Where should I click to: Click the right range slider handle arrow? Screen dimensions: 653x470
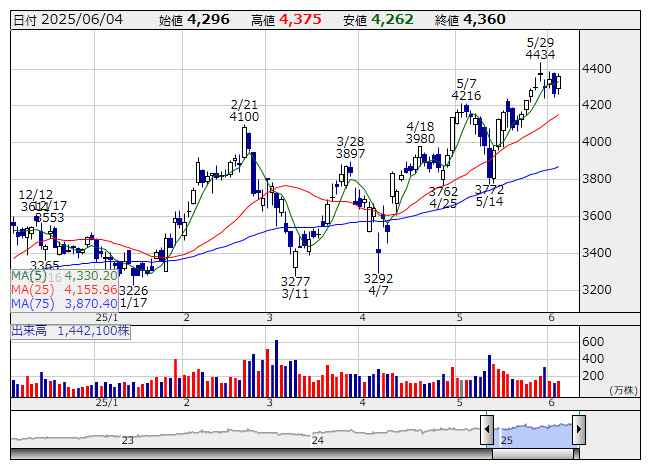click(x=579, y=429)
